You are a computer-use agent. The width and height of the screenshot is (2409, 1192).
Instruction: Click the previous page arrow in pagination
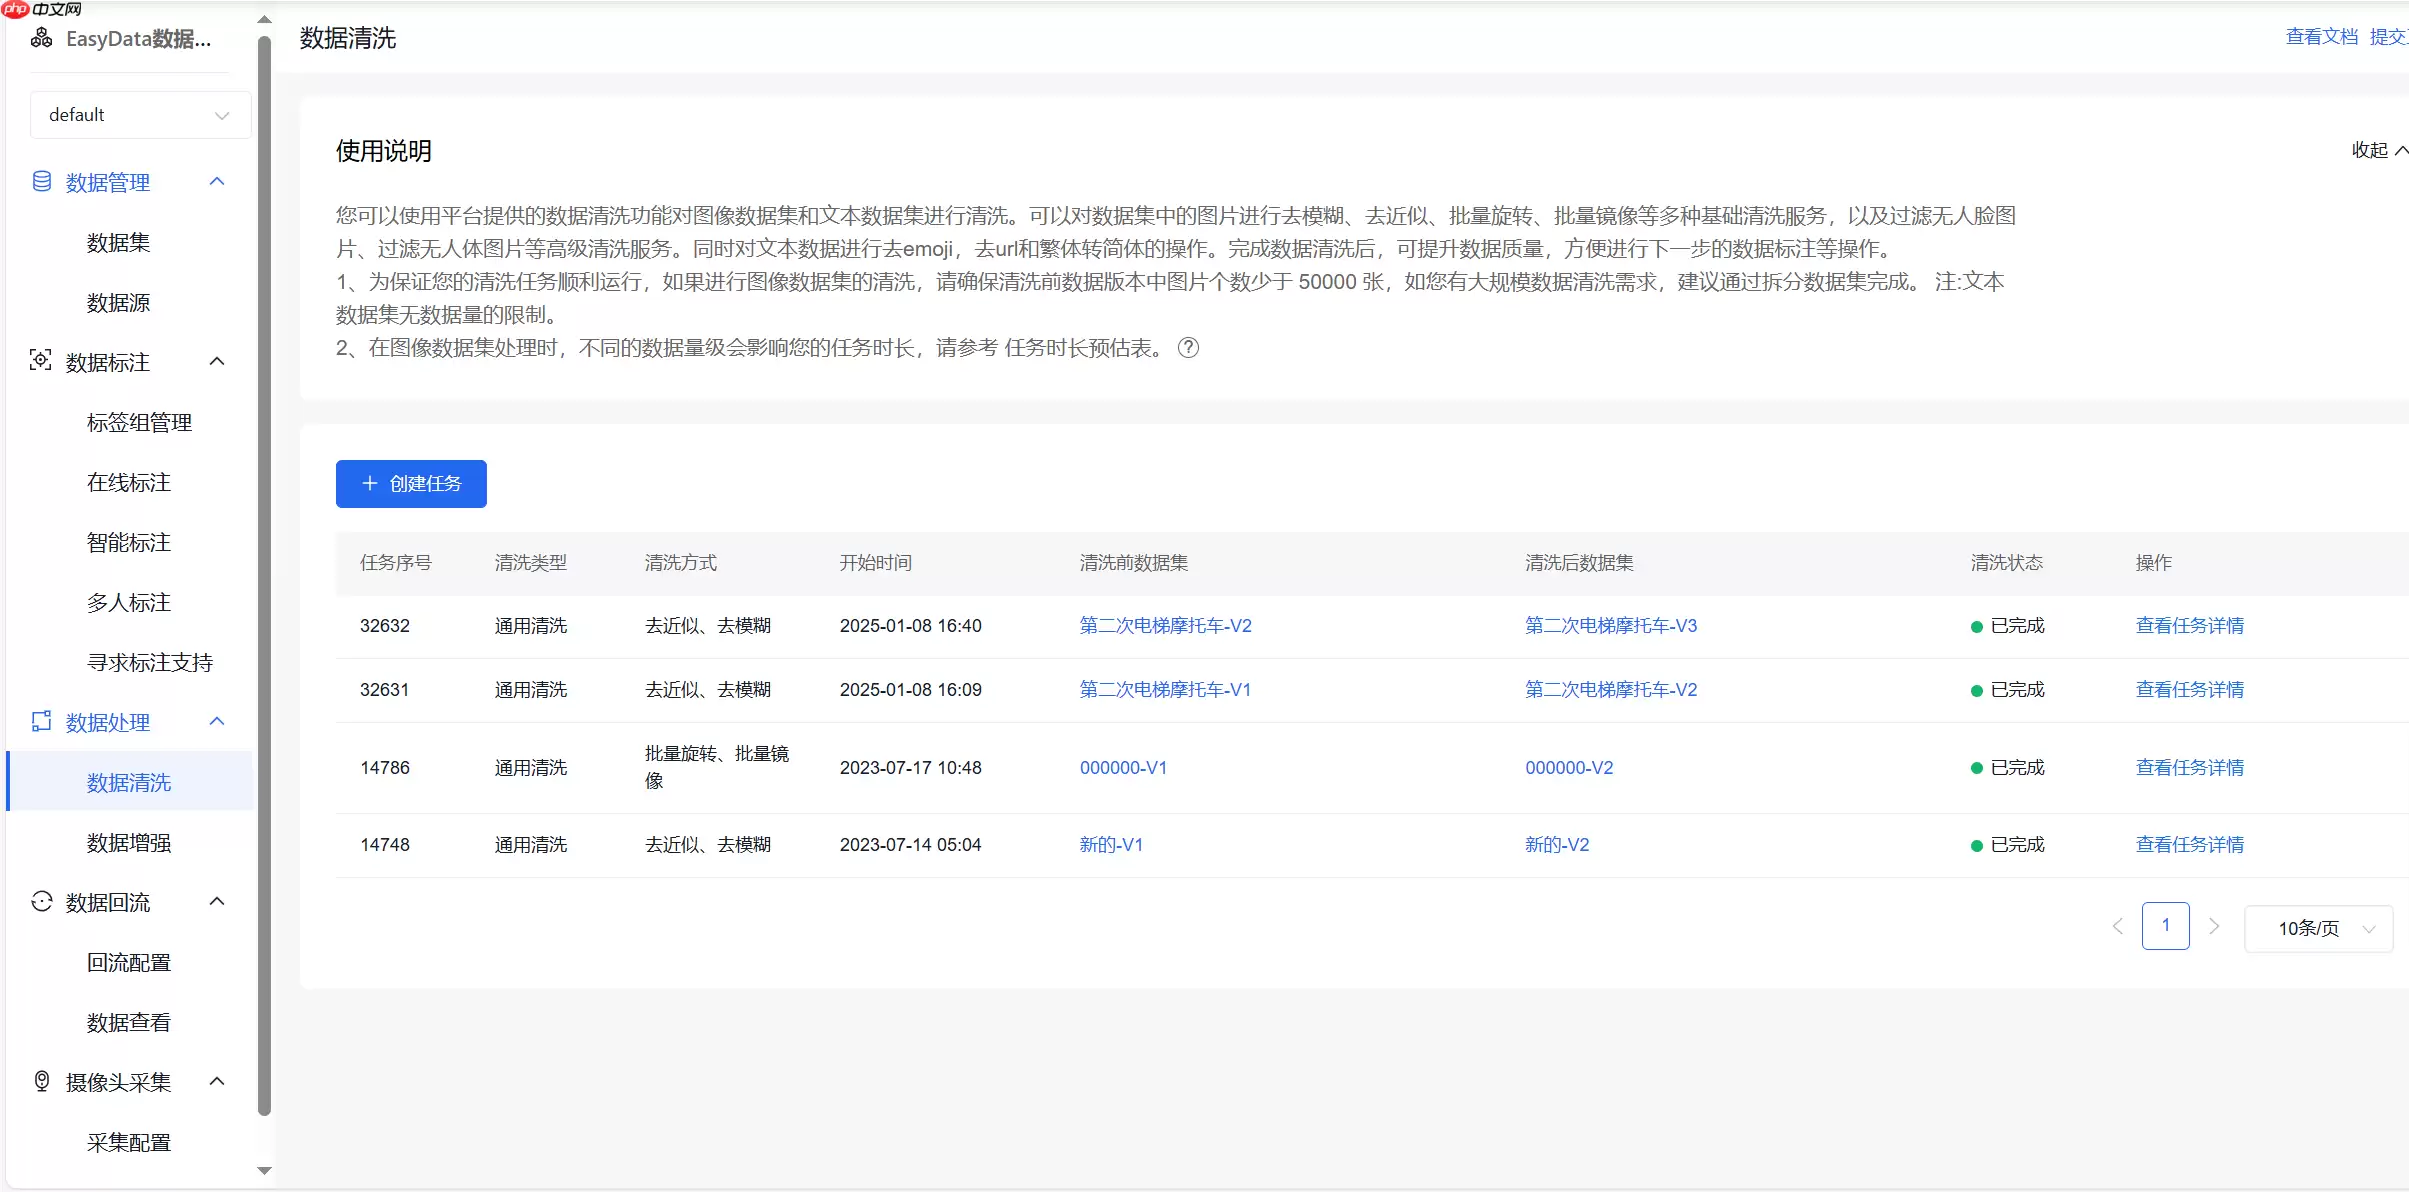[x=2117, y=927]
